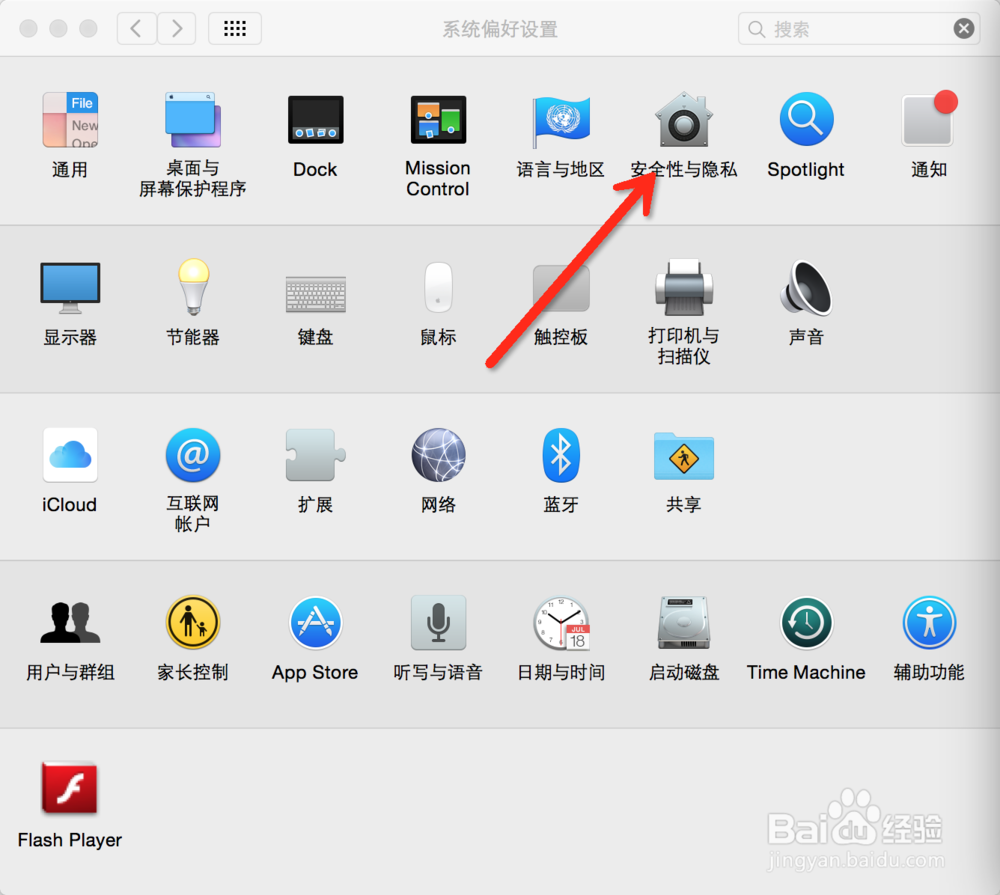Screen dimensions: 1000x895
Task: Clear the search field with X button
Action: click(x=964, y=29)
